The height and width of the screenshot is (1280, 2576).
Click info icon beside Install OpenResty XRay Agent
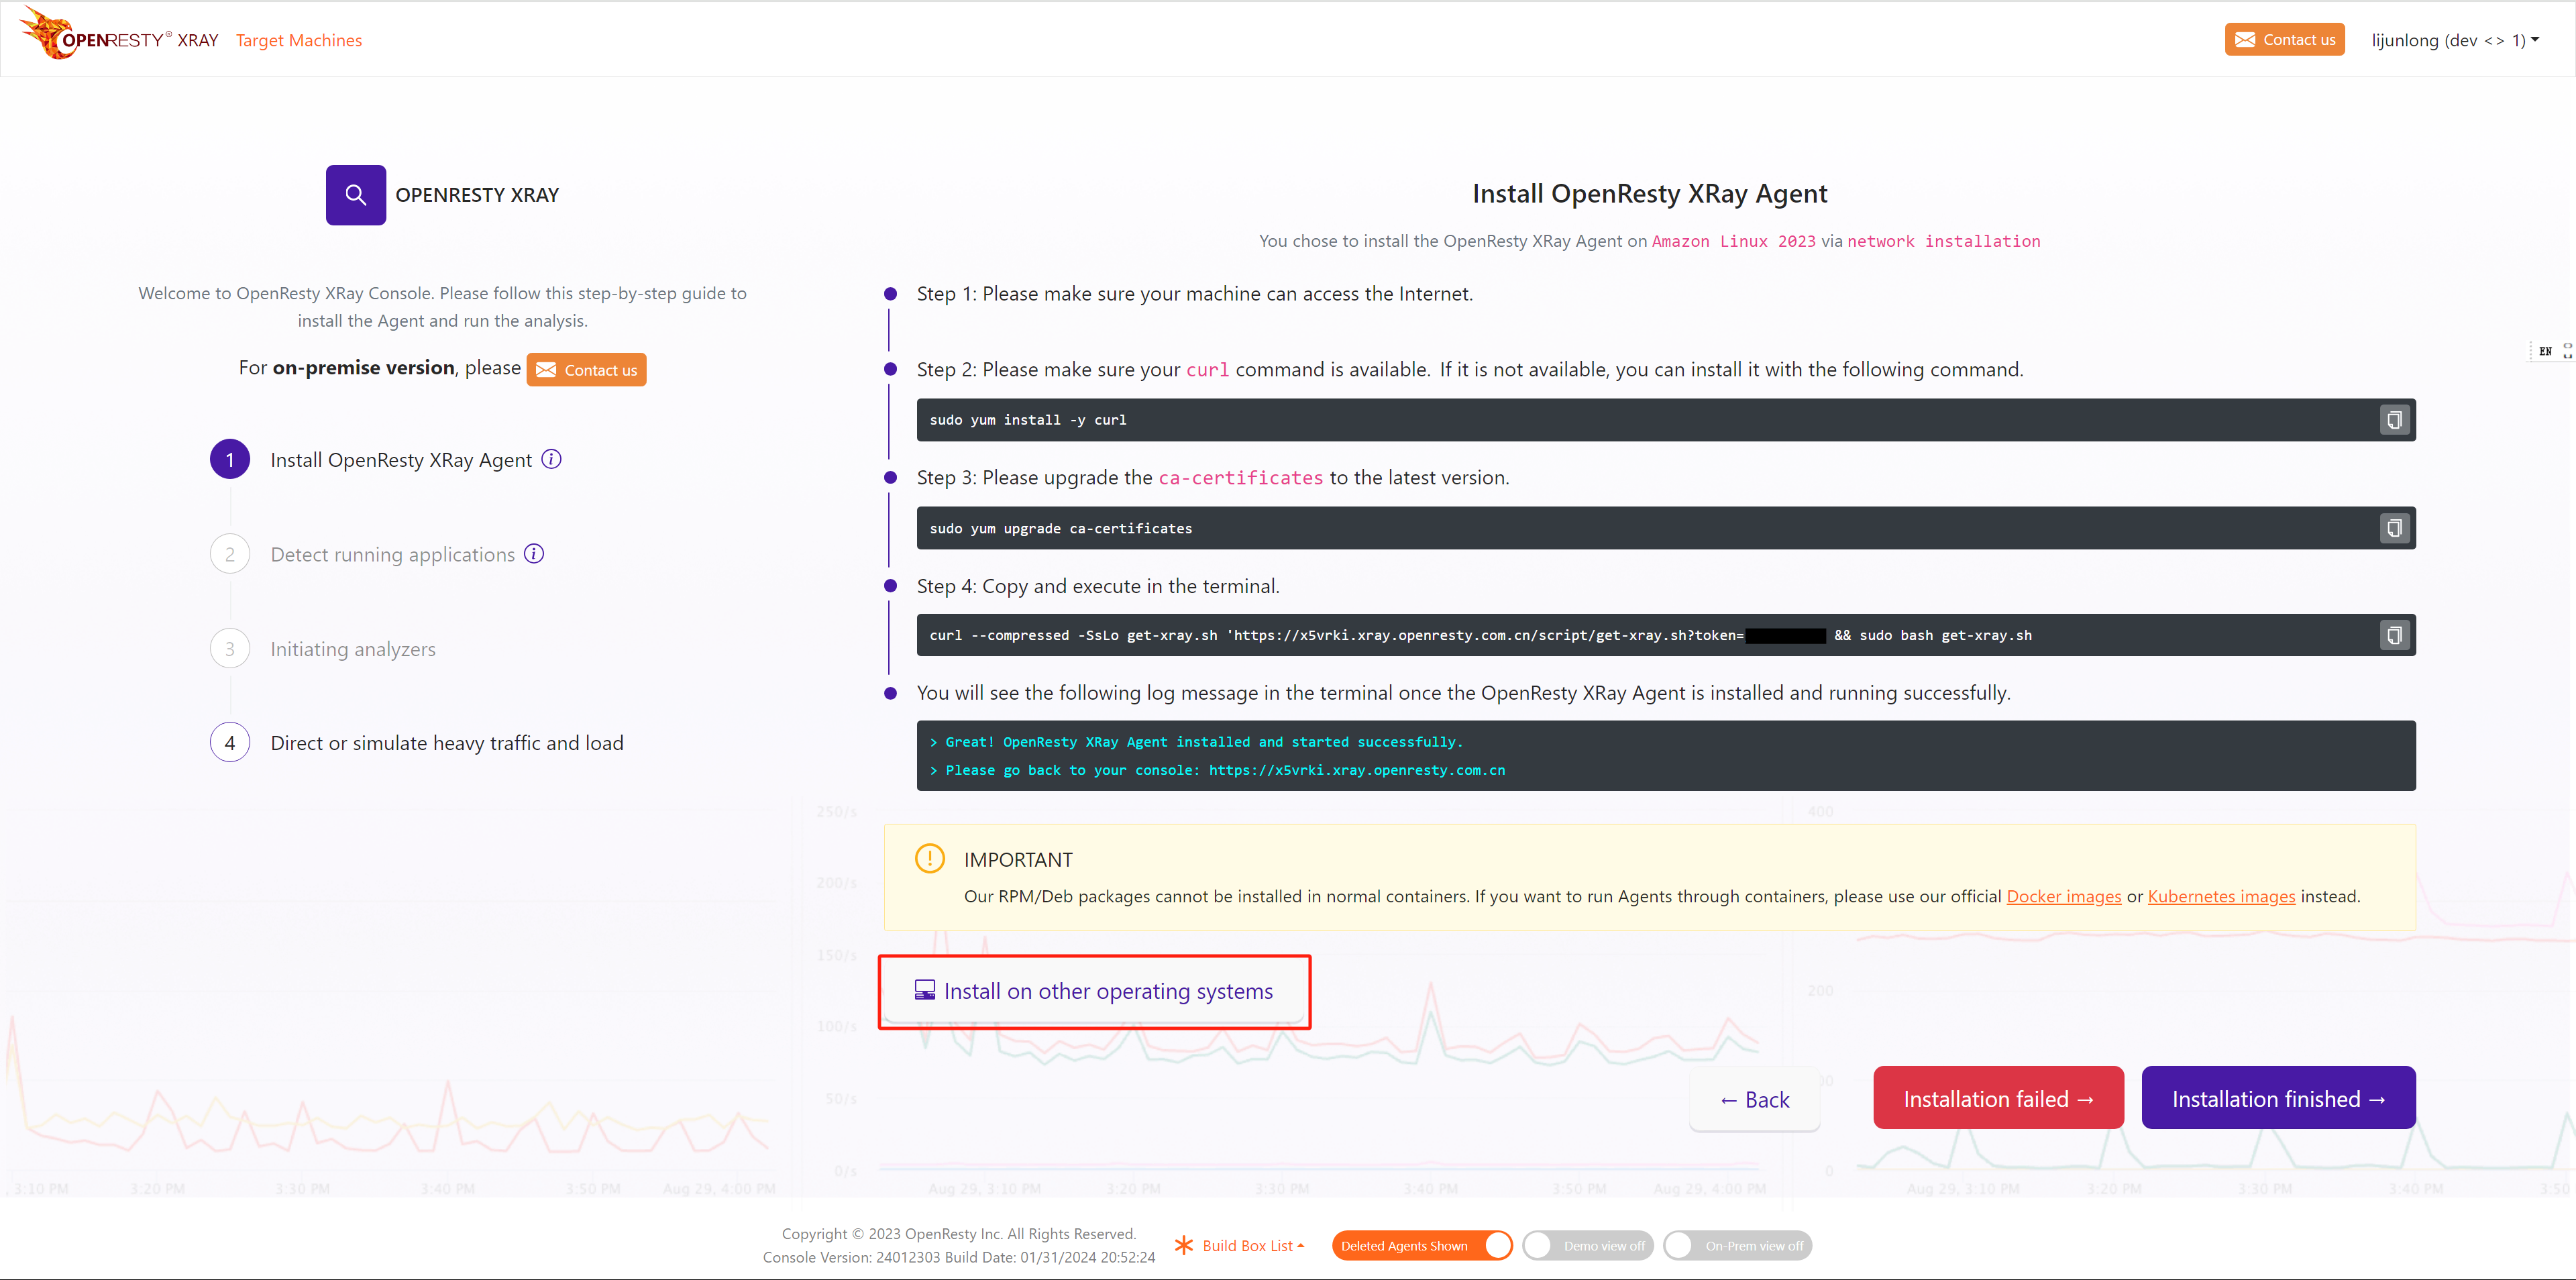(551, 459)
